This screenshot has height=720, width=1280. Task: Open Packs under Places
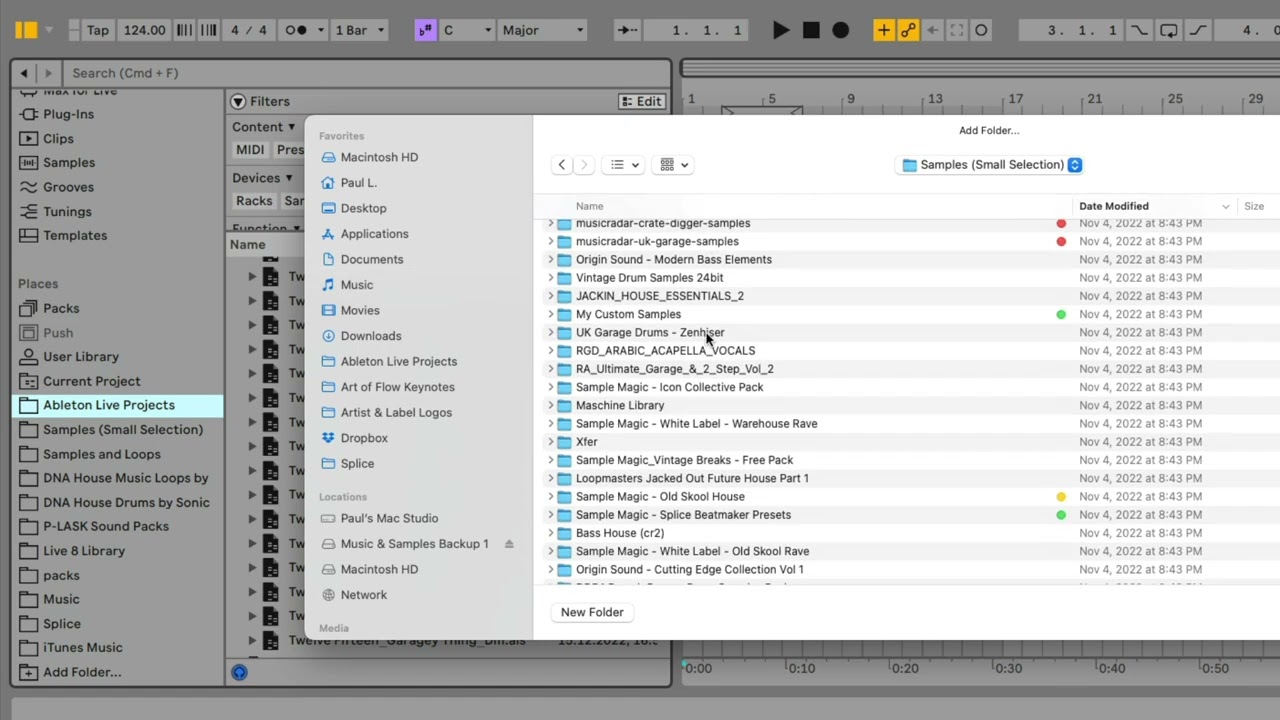click(x=61, y=309)
